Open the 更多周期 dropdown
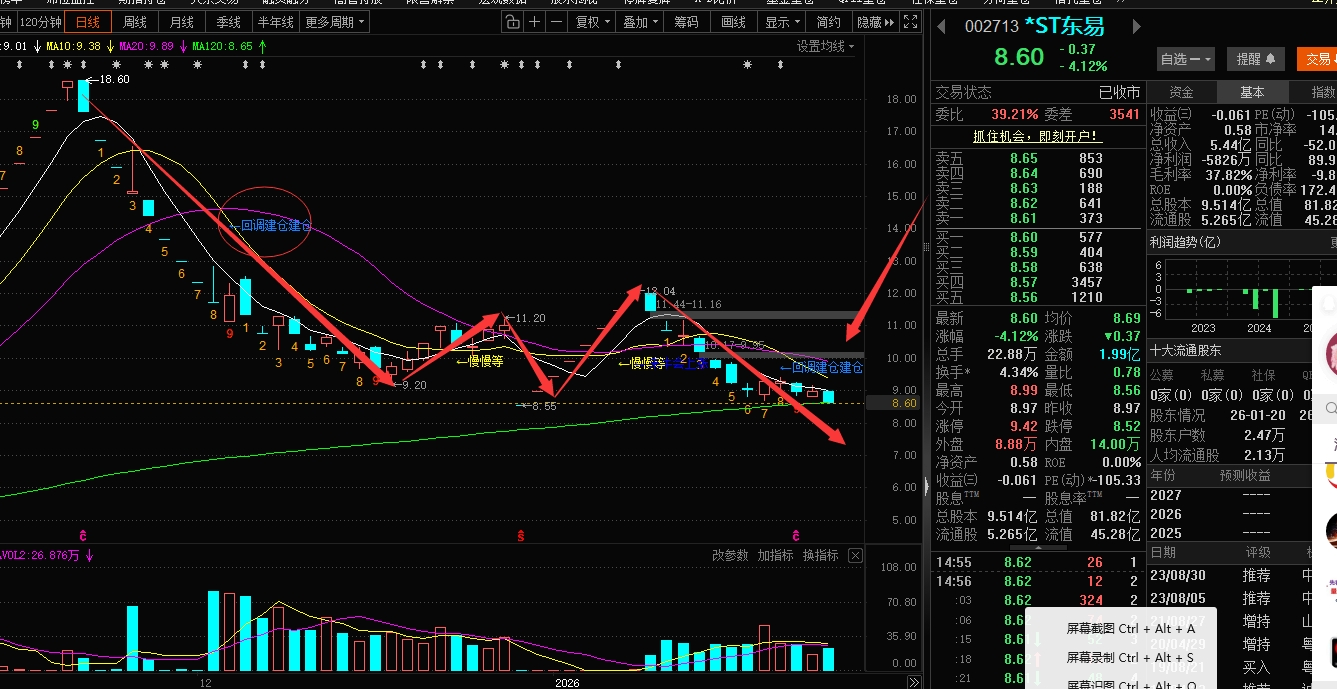This screenshot has height=689, width=1337. click(334, 22)
